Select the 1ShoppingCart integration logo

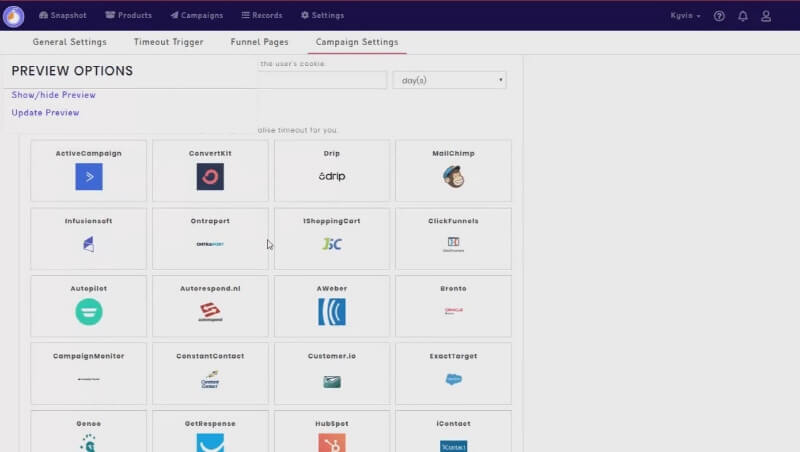pyautogui.click(x=332, y=244)
